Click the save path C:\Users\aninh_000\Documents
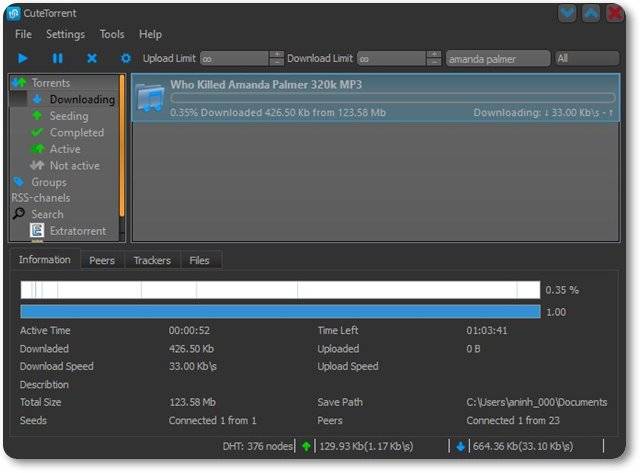Viewport: 640px width, 473px height. click(x=537, y=402)
